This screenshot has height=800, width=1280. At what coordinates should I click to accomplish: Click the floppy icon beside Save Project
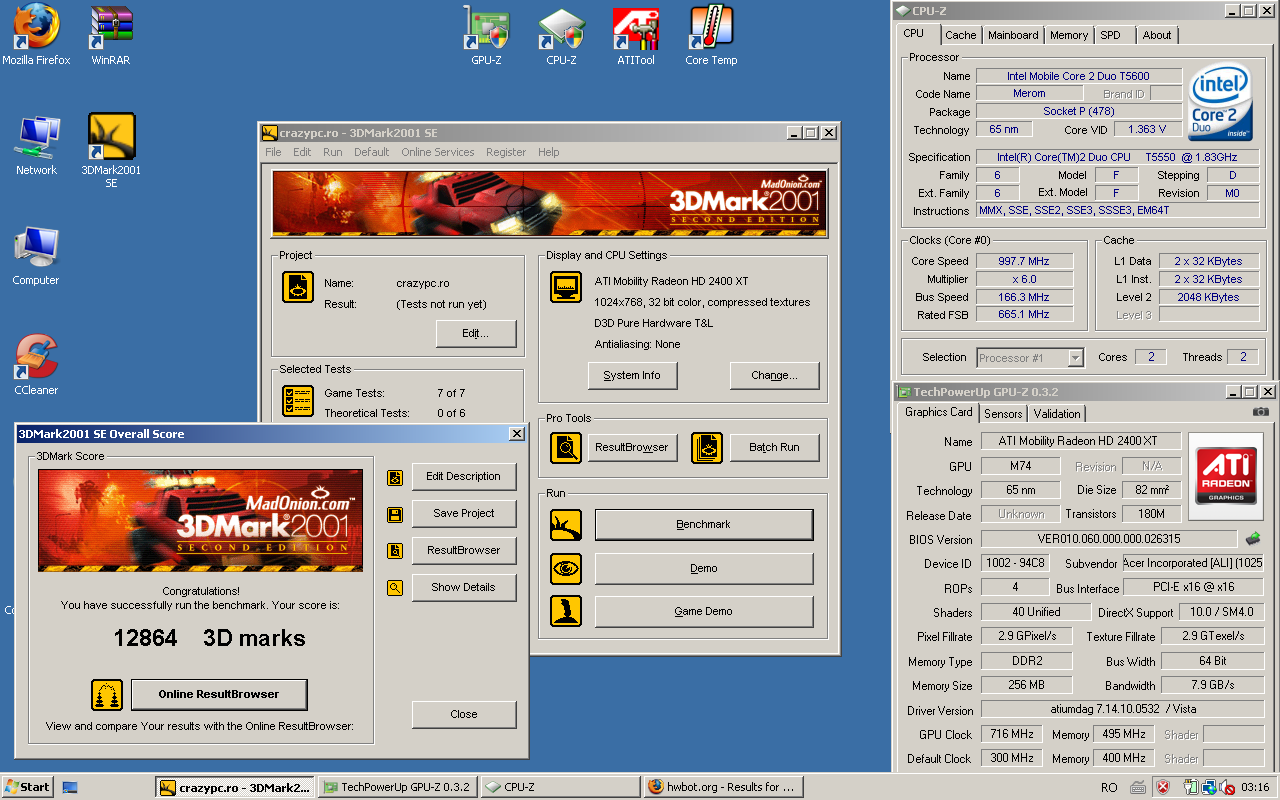(395, 514)
